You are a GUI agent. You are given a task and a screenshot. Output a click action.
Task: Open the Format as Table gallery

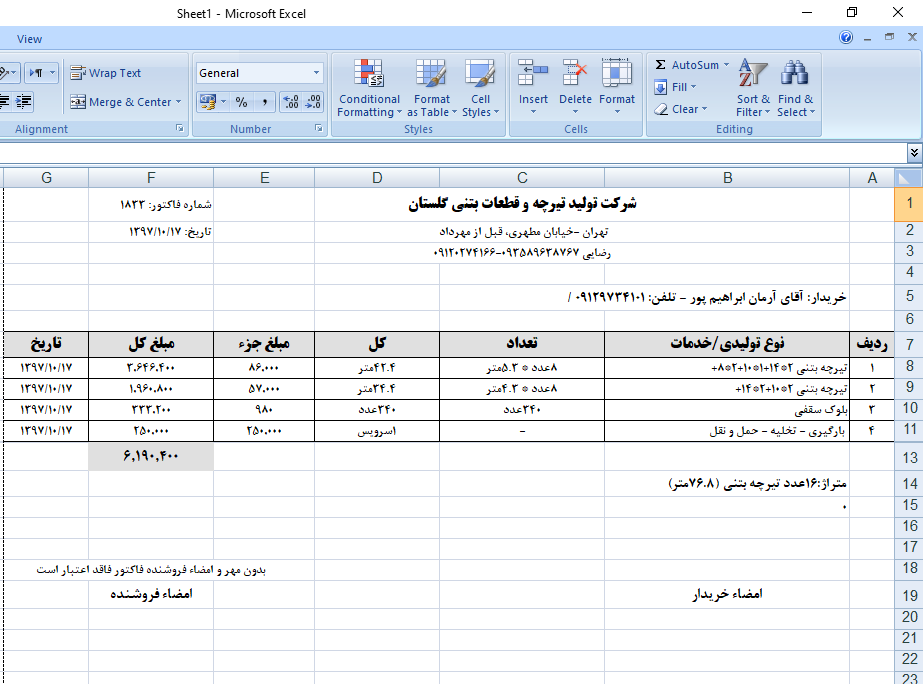click(x=431, y=88)
